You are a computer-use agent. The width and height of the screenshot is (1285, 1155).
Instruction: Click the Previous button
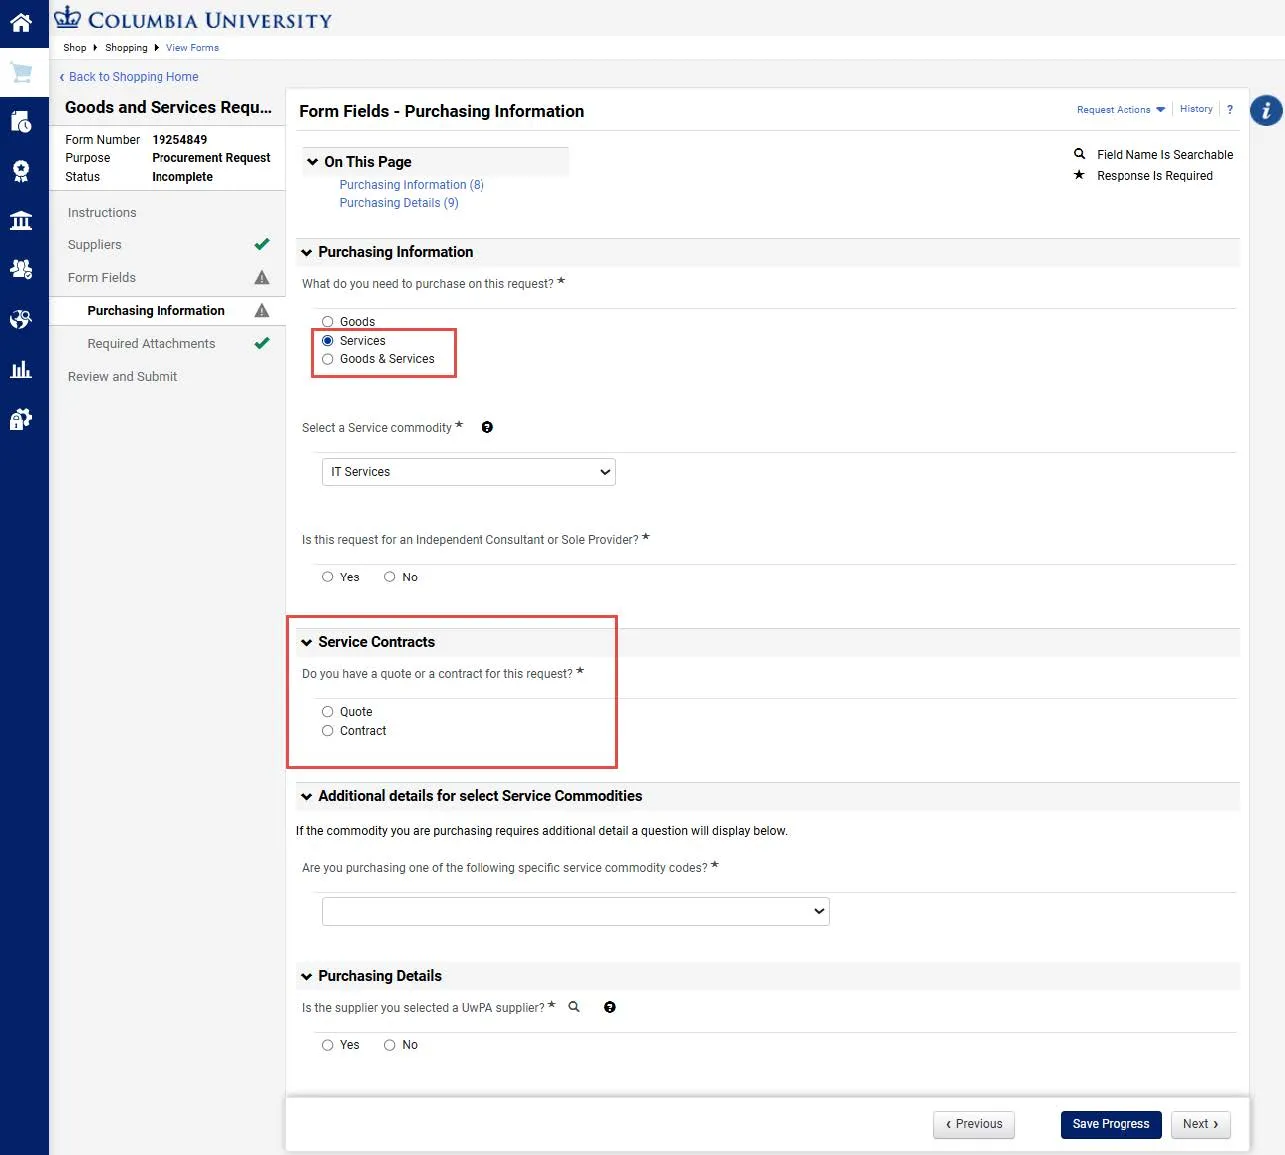coord(974,1124)
